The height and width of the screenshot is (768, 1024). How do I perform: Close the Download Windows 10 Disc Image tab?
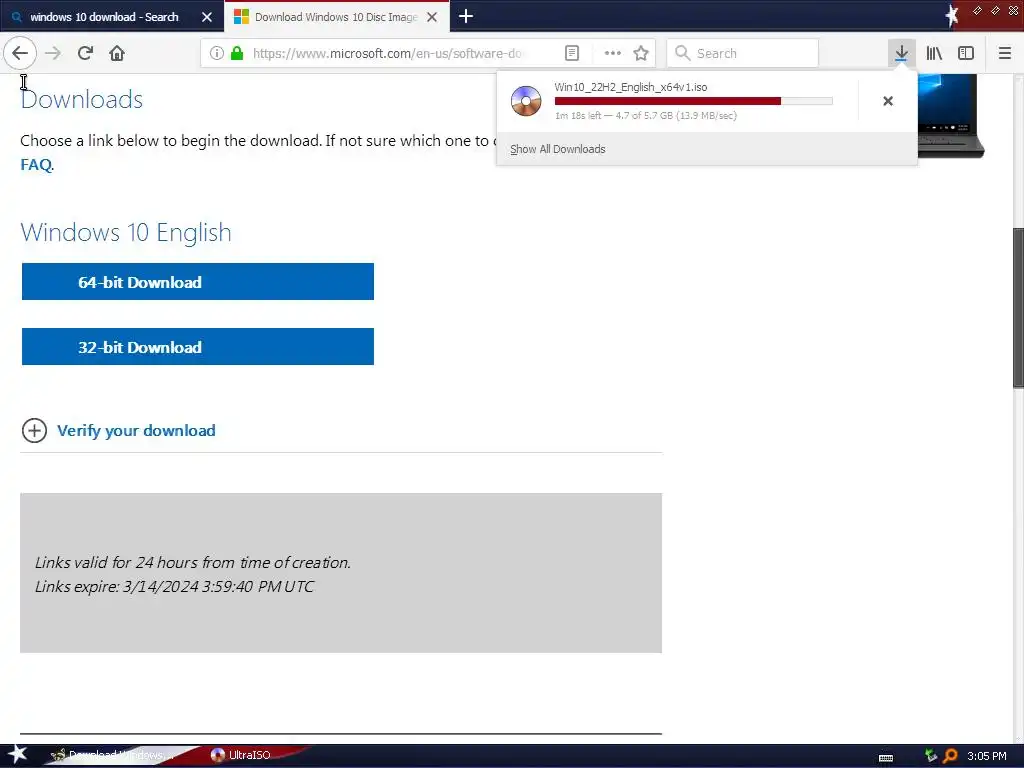432,17
